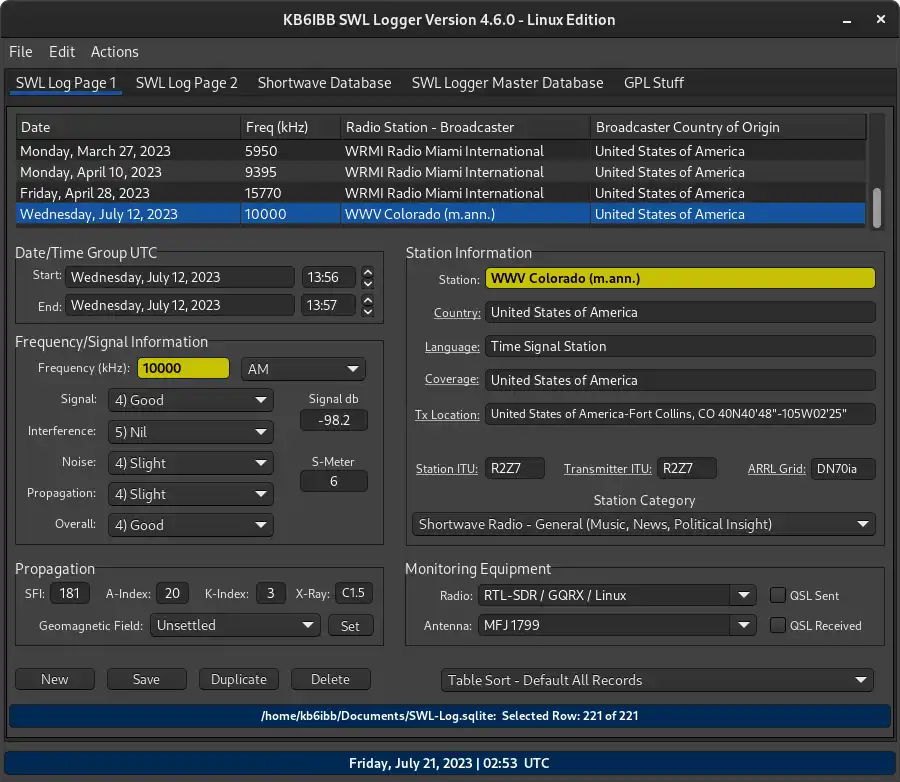Click the Language field showing Time Signal Station

coord(680,346)
